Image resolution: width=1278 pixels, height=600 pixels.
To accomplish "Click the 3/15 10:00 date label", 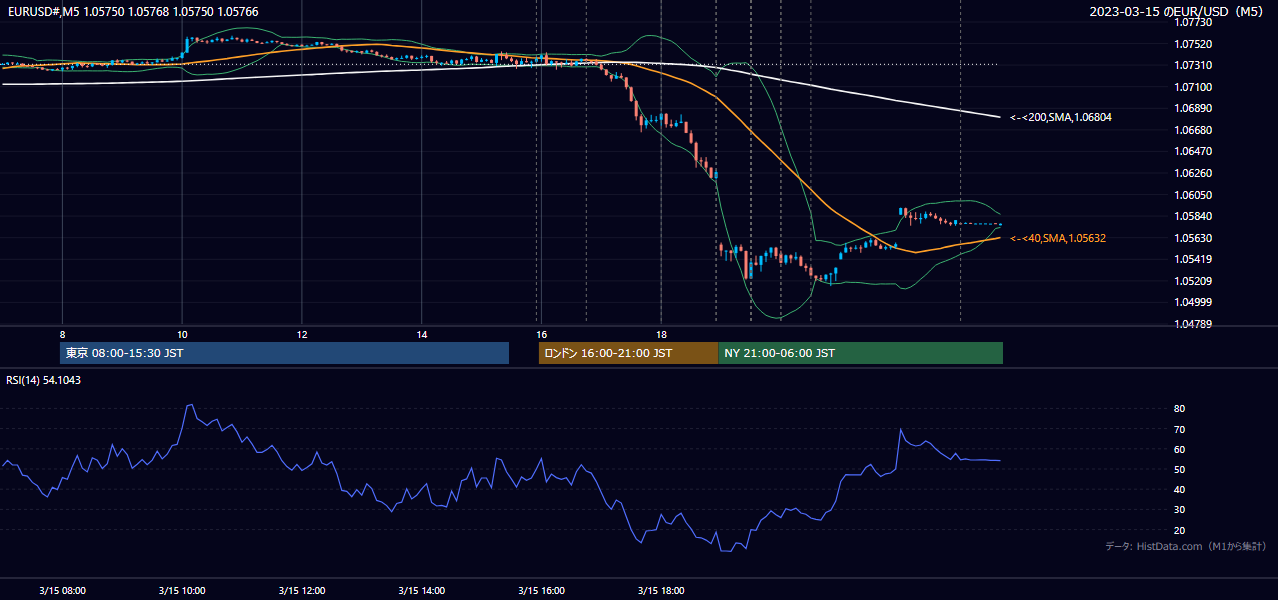I will 182,590.
